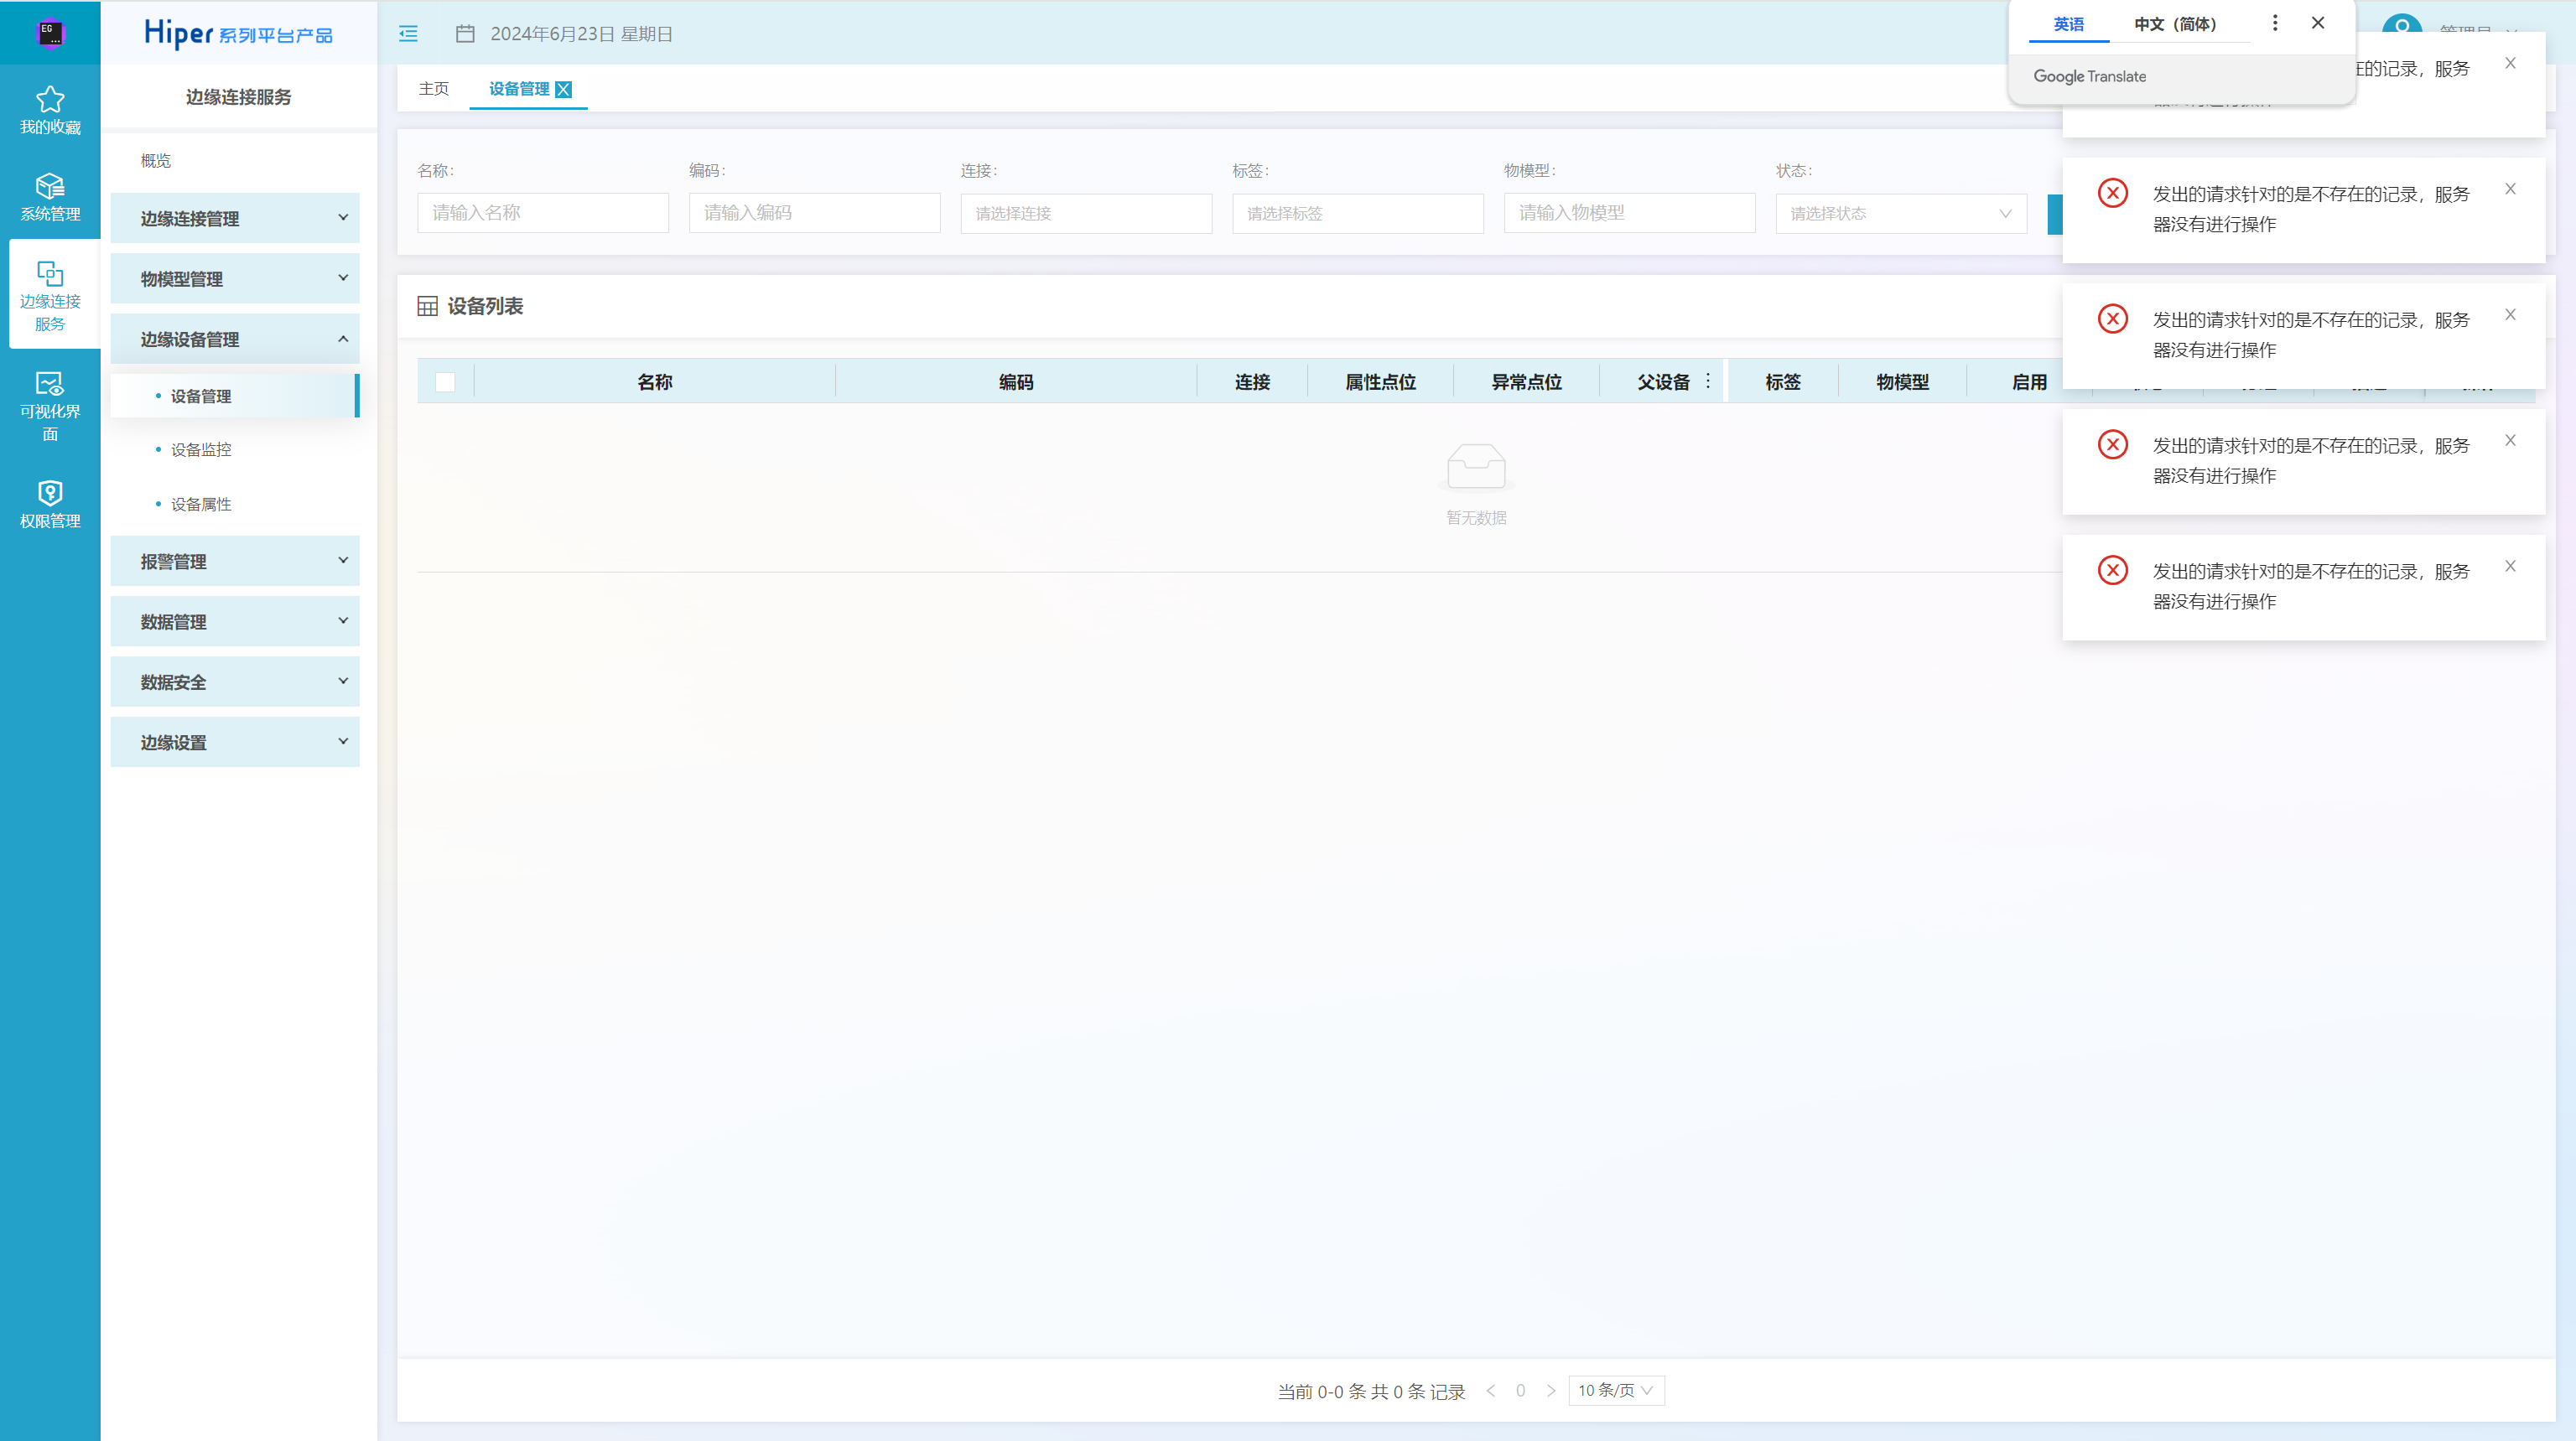Dismiss the third error notification
This screenshot has width=2576, height=1441.
(2510, 315)
